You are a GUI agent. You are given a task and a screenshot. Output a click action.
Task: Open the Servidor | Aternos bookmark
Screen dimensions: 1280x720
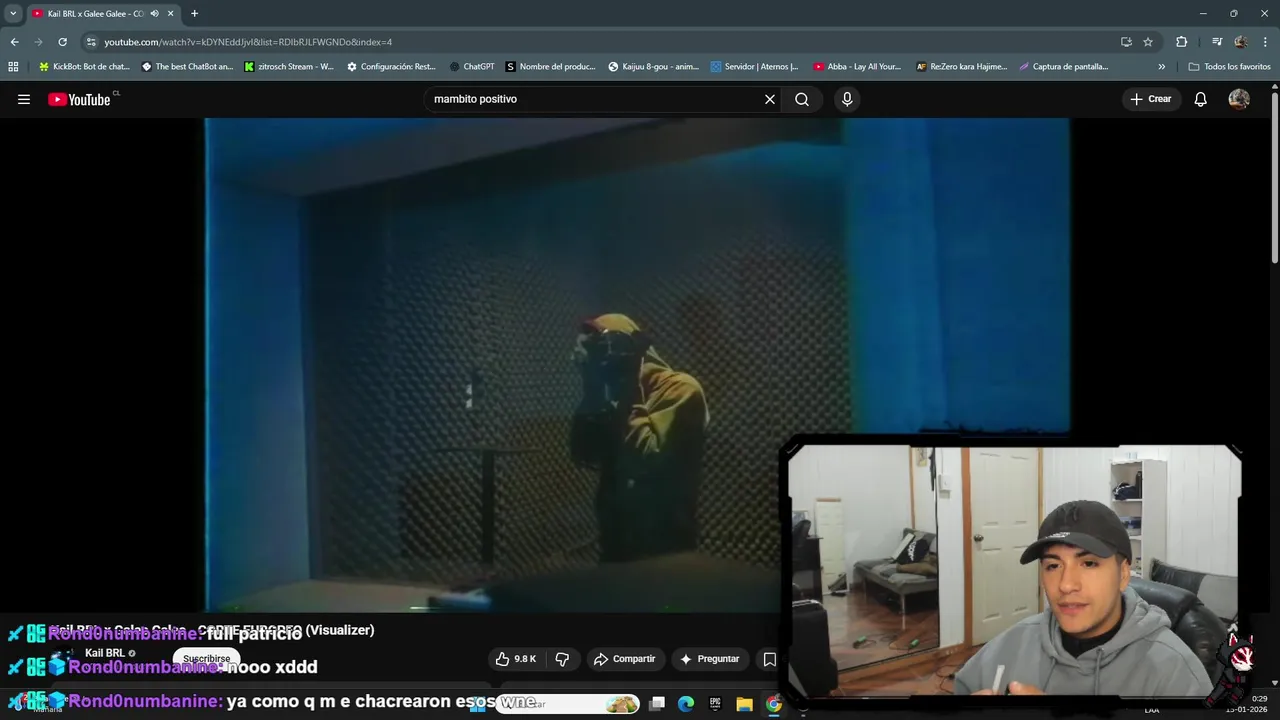755,67
